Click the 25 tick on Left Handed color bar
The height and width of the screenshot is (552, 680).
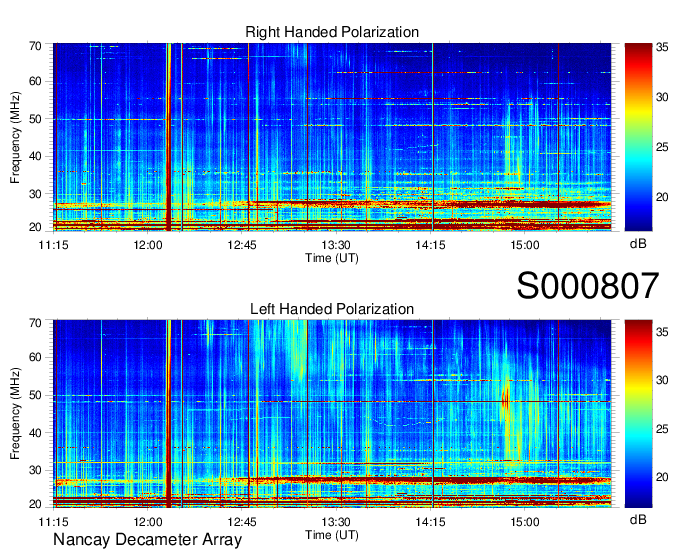tap(662, 429)
